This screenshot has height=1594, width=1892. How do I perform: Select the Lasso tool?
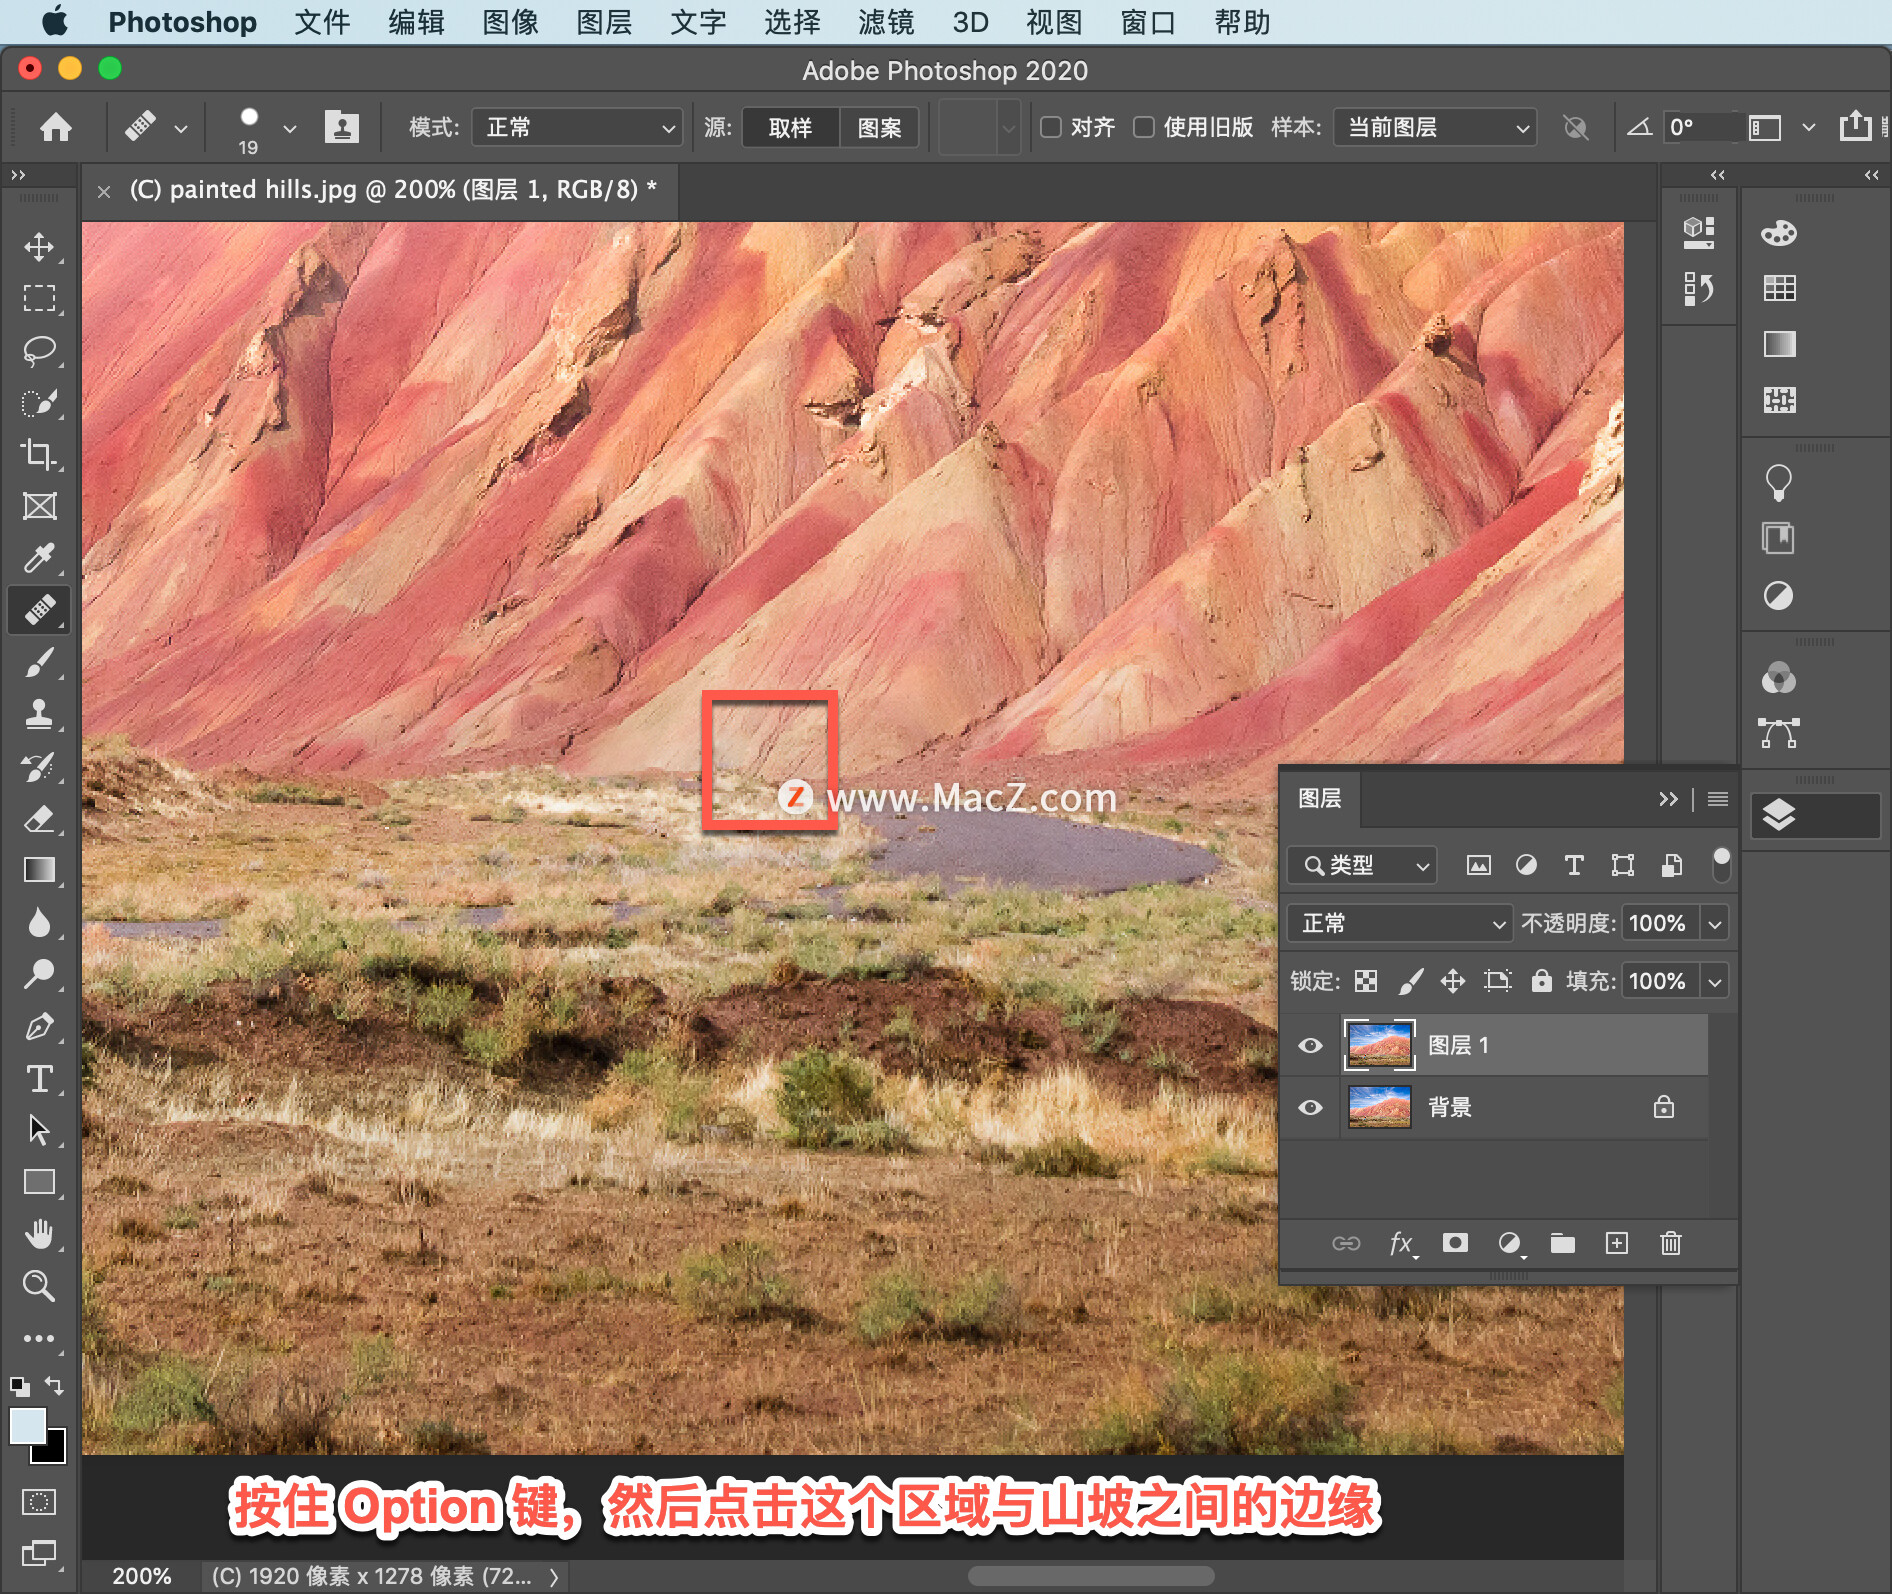pos(39,350)
